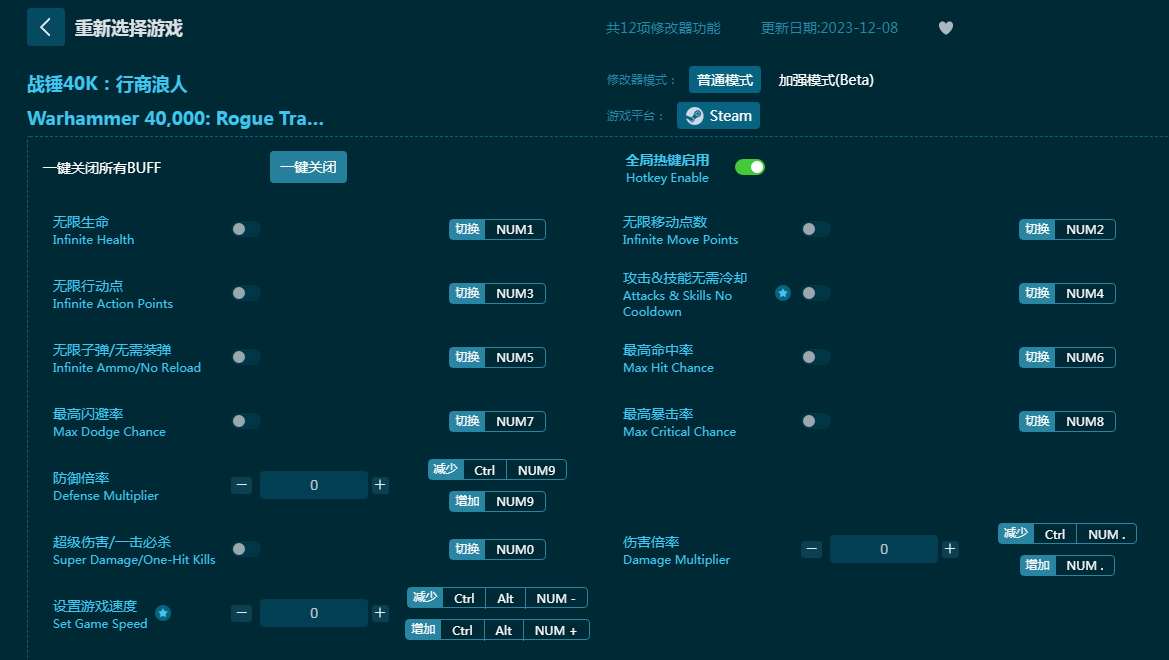Click NUM7 hotkey for Max Dodge Chance

(x=497, y=422)
